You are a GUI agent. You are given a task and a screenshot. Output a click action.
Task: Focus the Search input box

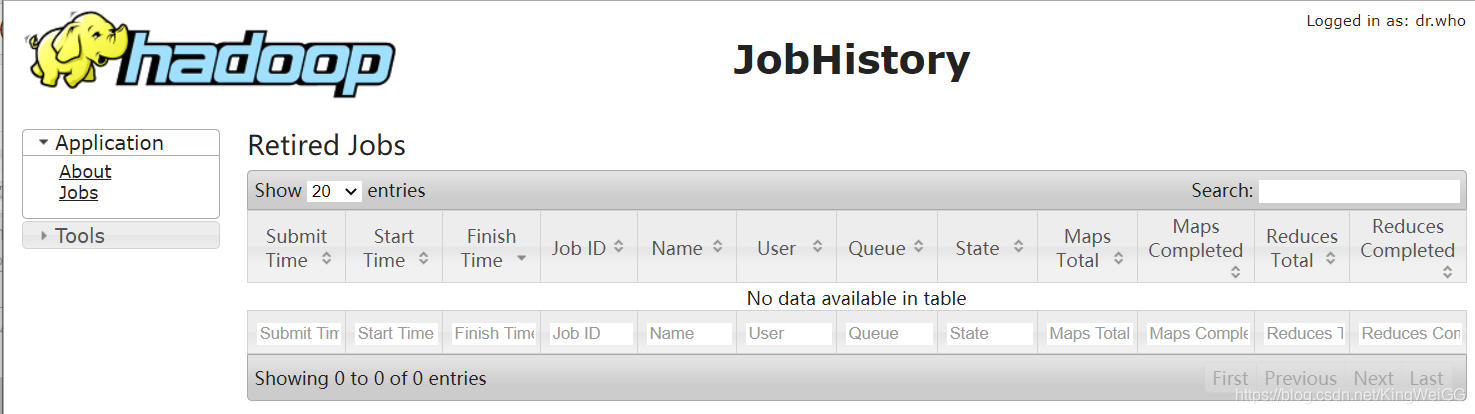click(1359, 191)
